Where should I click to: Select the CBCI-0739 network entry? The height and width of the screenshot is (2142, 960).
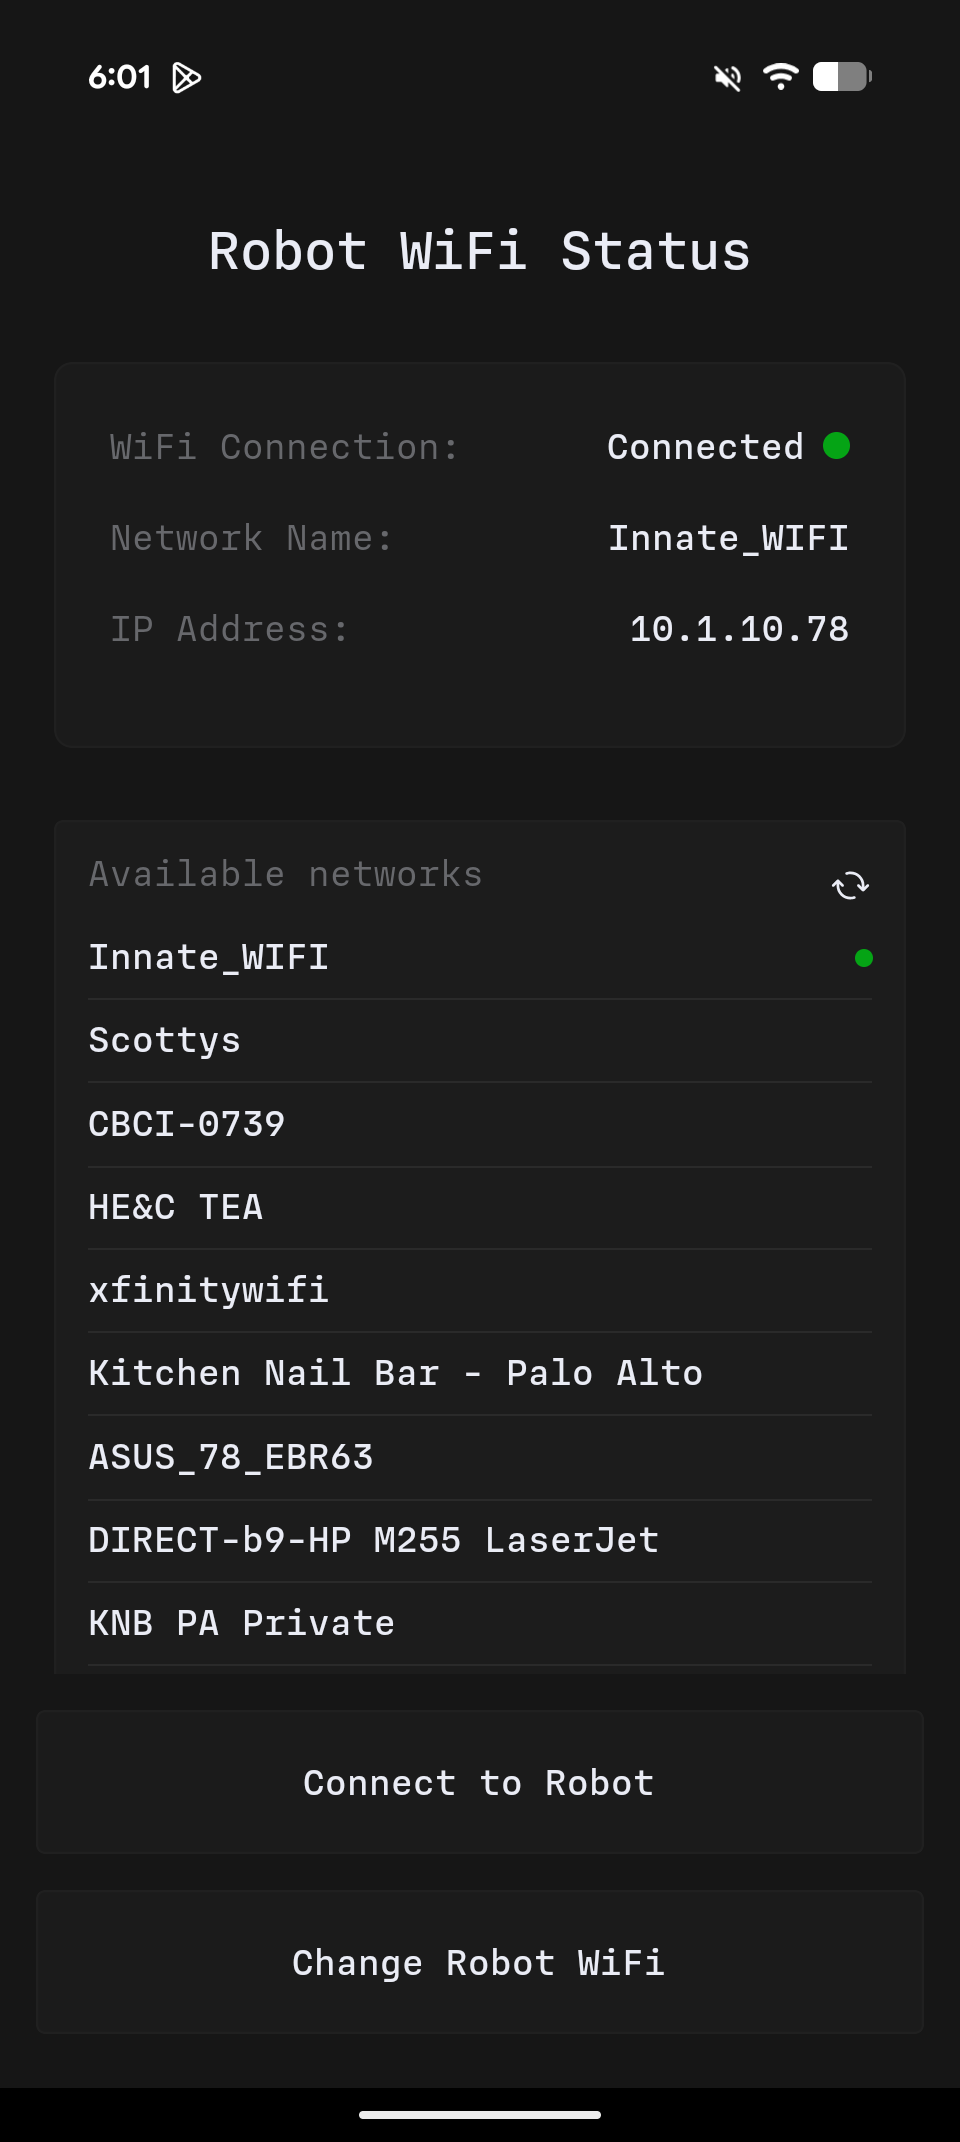pos(186,1124)
